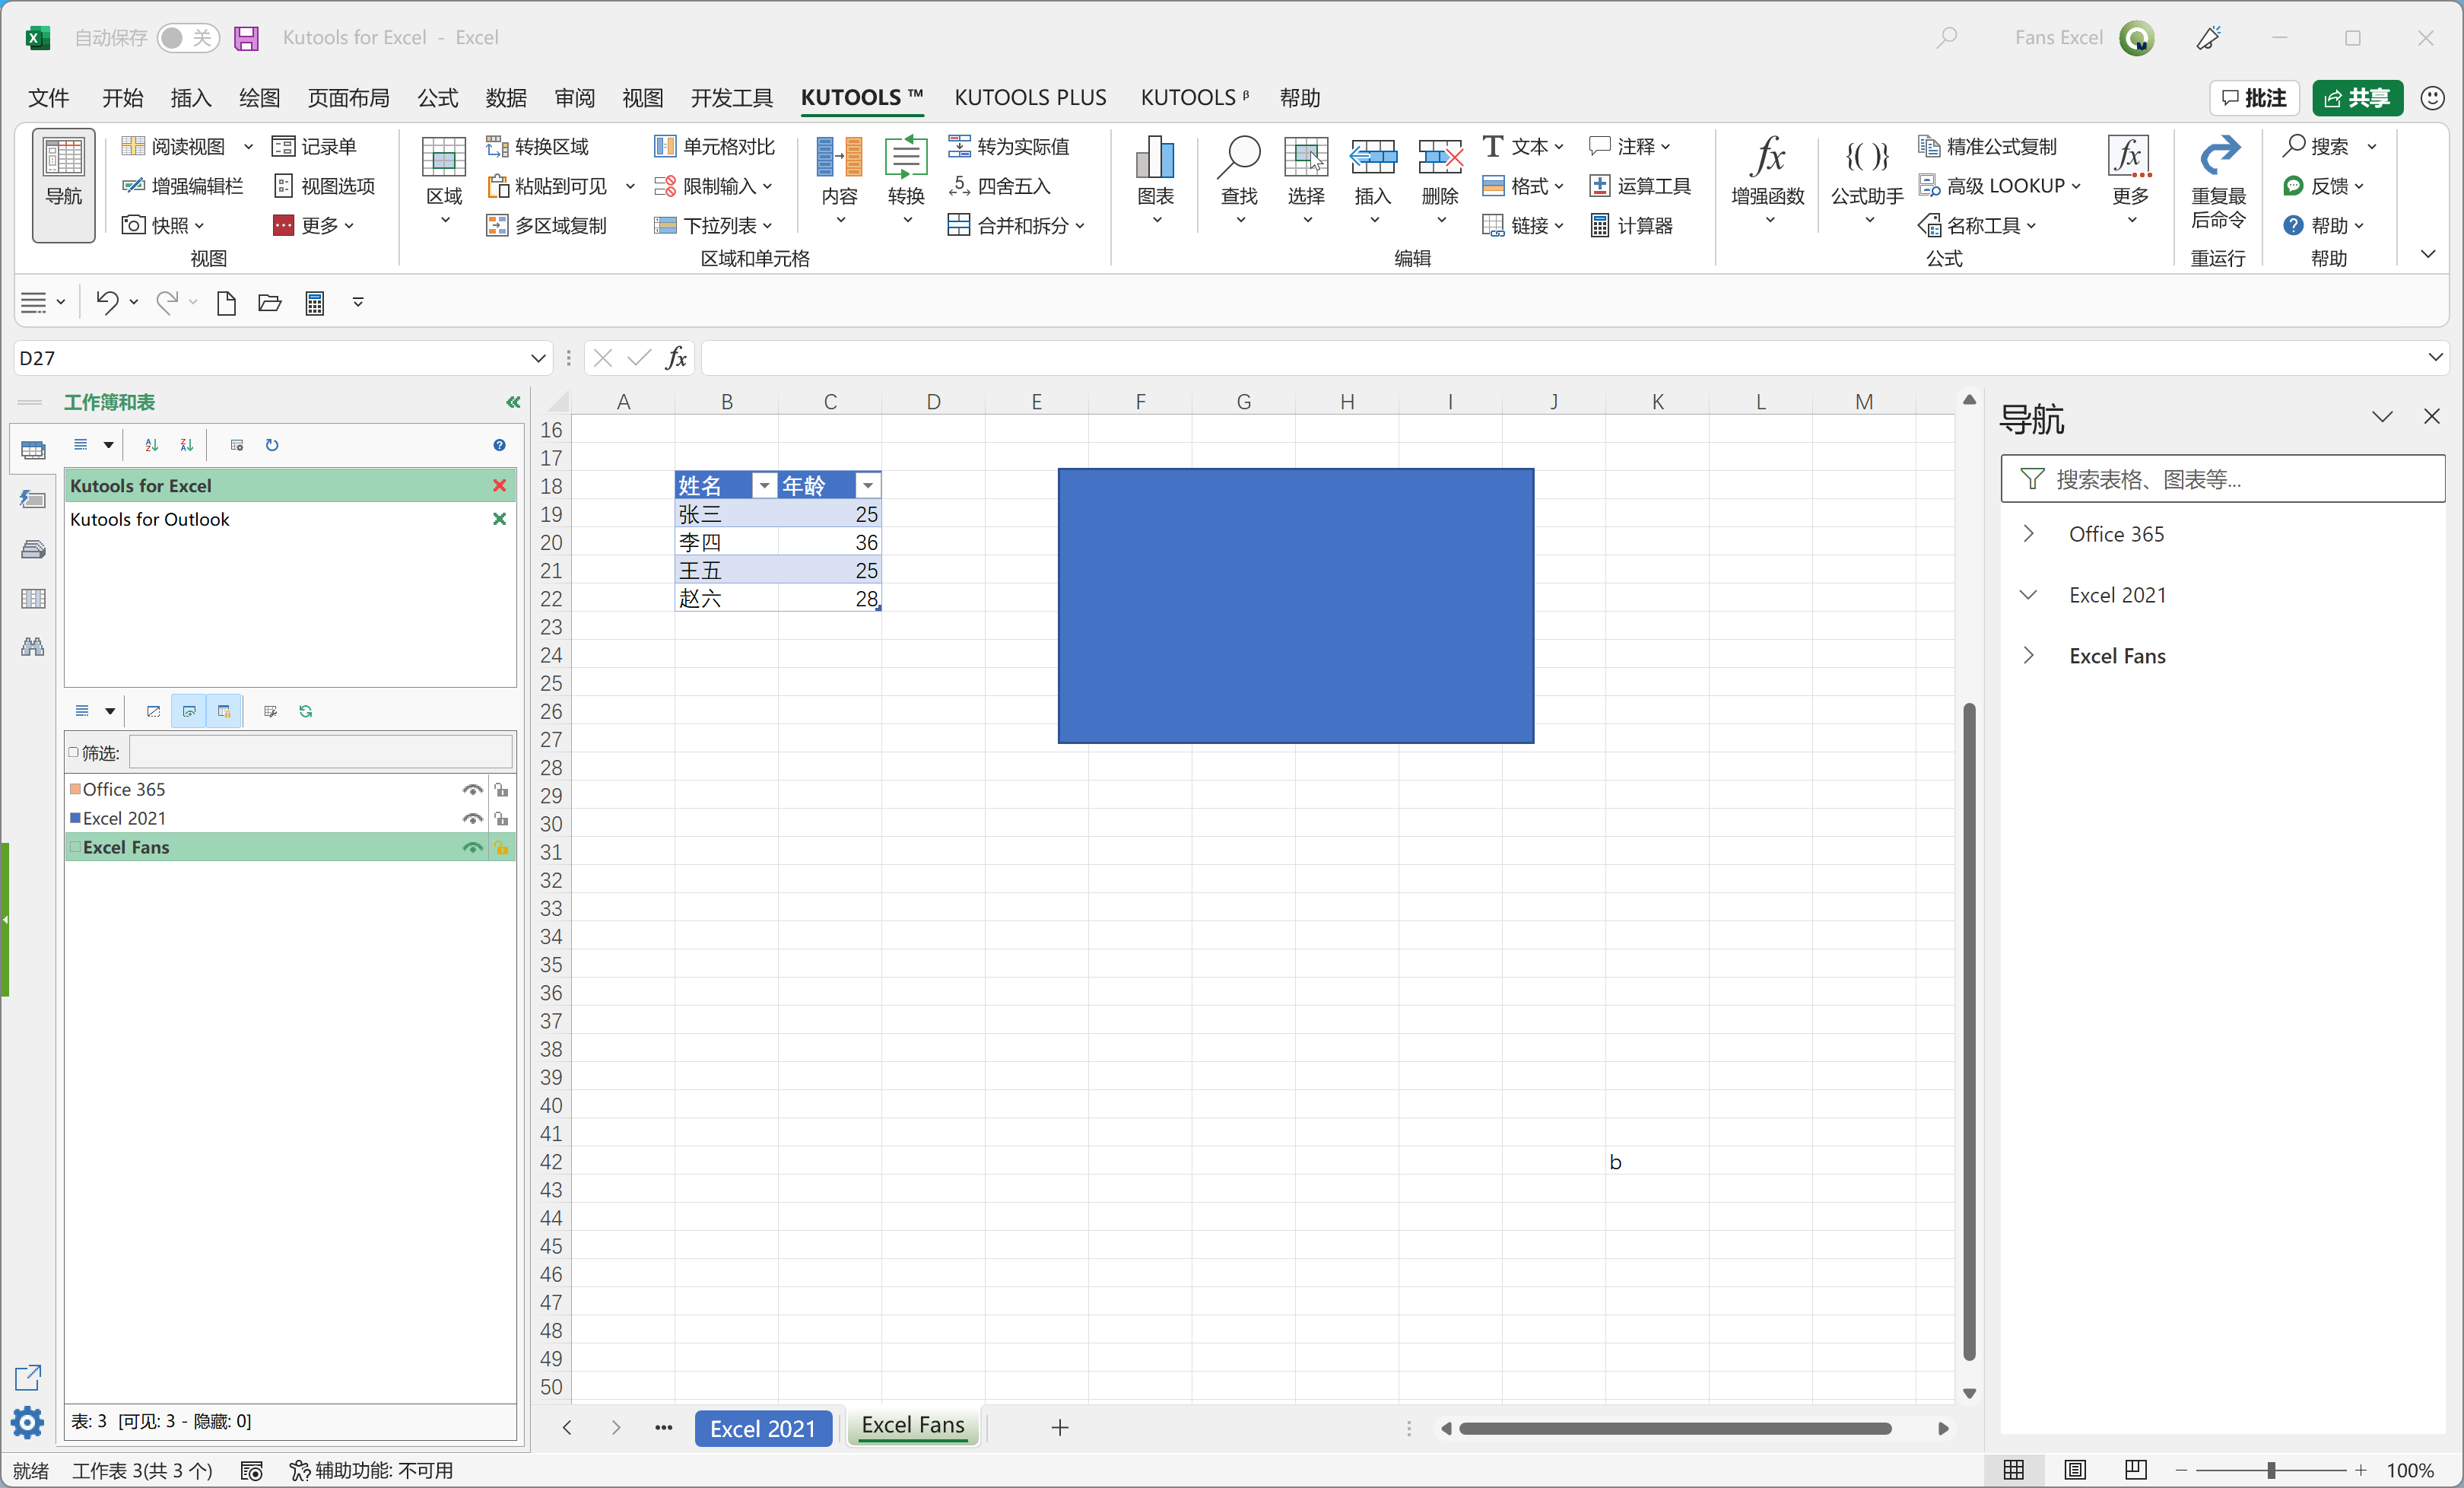Switch to the 开发工具 tab
2464x1488 pixels.
732,98
